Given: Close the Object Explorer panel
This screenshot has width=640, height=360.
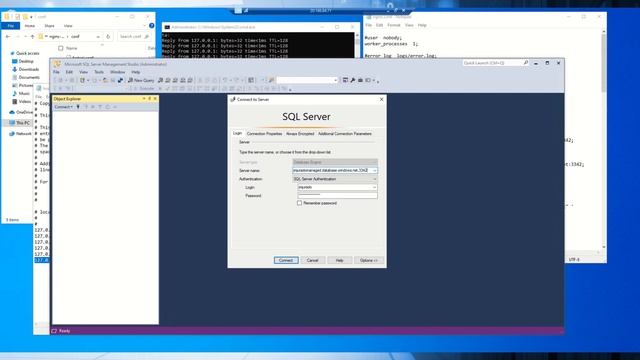Looking at the screenshot, I should [155, 99].
